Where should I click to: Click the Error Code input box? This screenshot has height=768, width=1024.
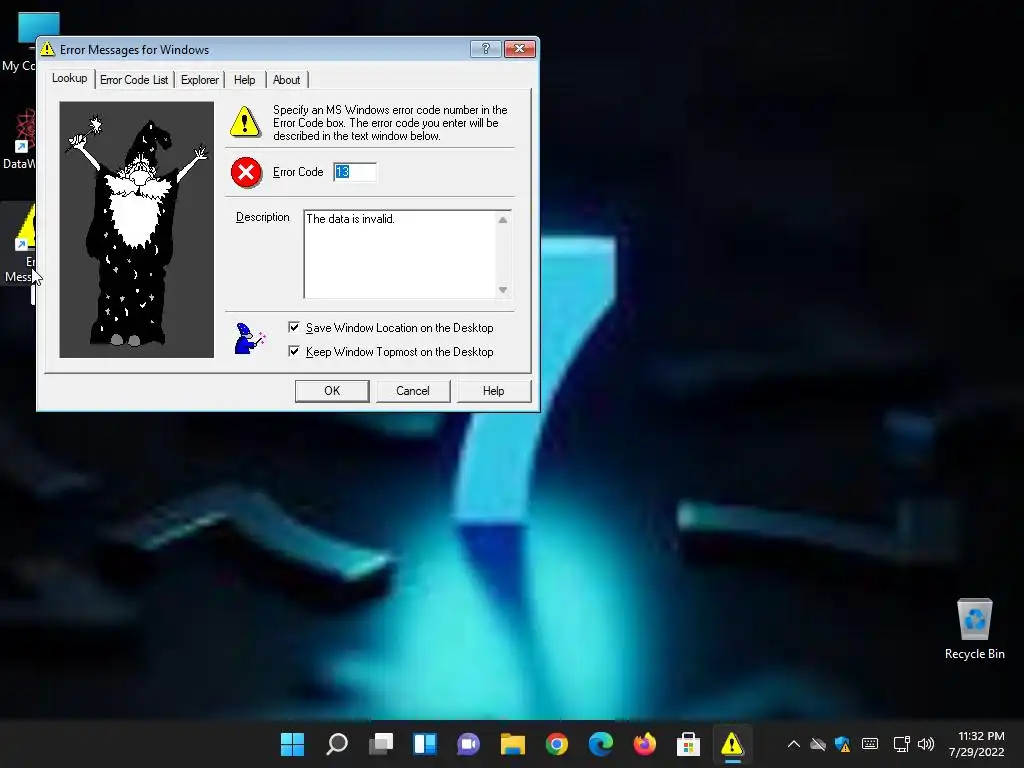(355, 172)
